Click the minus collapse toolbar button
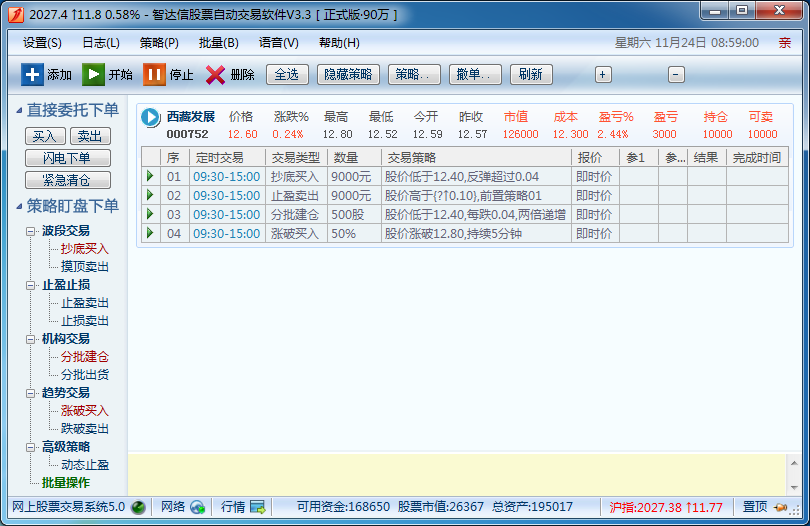 click(x=676, y=75)
